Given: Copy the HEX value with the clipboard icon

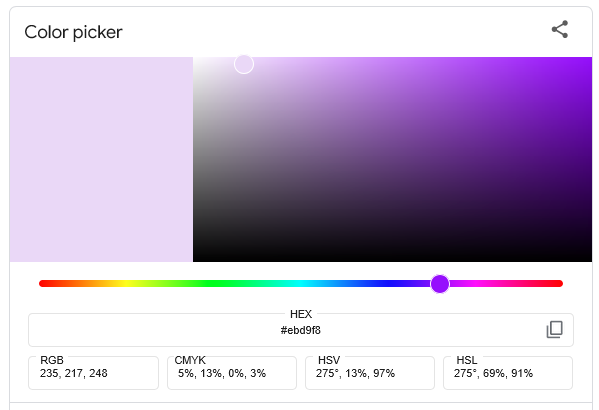Looking at the screenshot, I should tap(554, 329).
